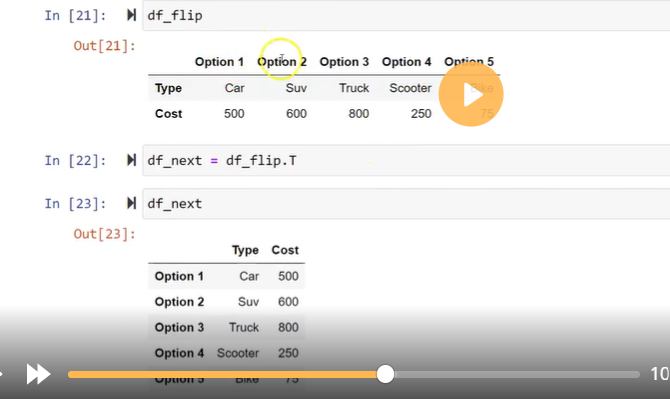Click the Option 4 column header in Out[21]
Viewport: 670px width, 399px height.
click(406, 62)
